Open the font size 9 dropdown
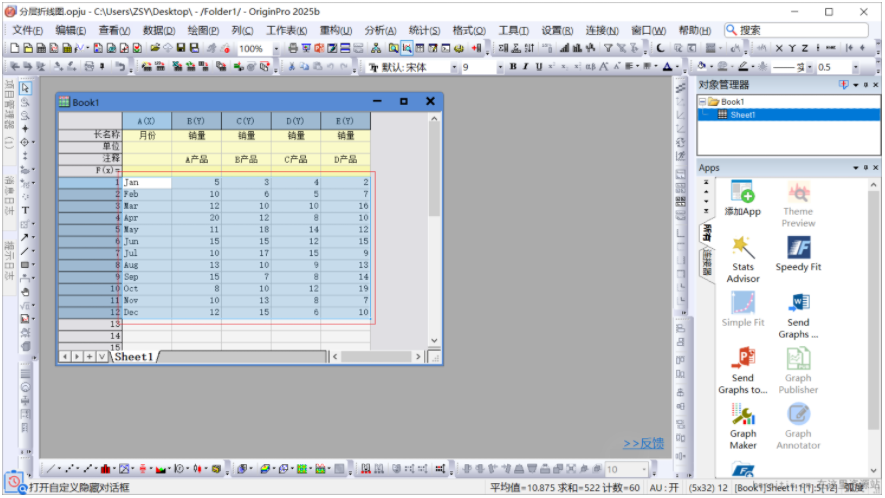 [x=500, y=67]
